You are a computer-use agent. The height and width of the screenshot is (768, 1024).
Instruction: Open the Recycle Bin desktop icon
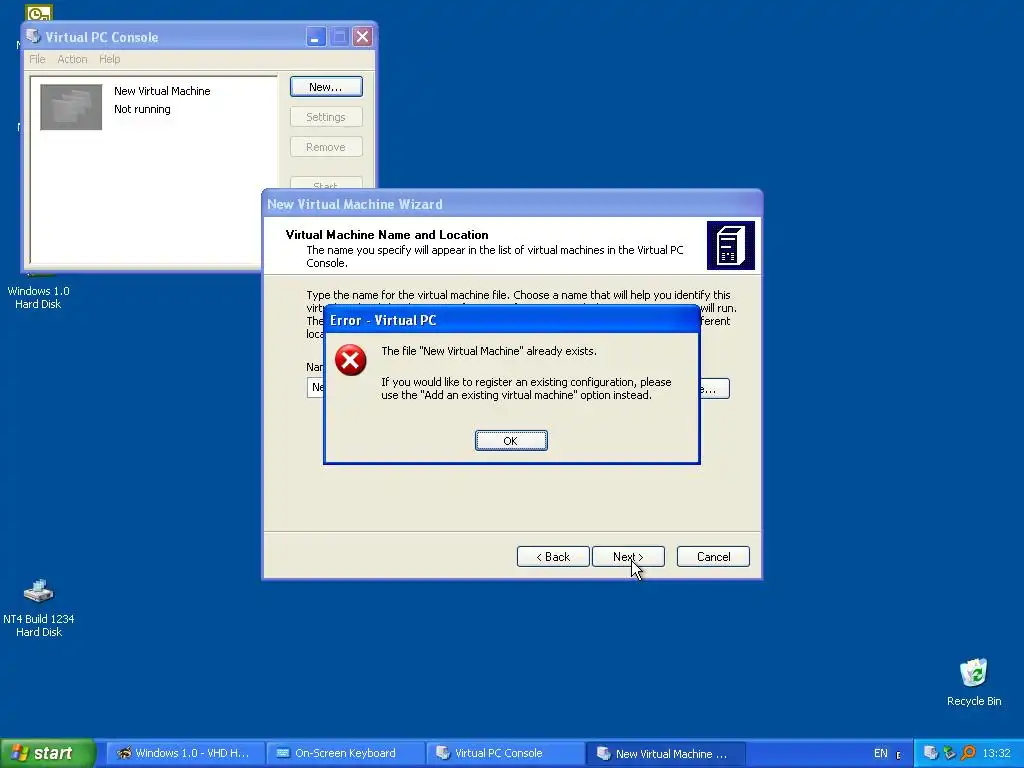pos(974,682)
